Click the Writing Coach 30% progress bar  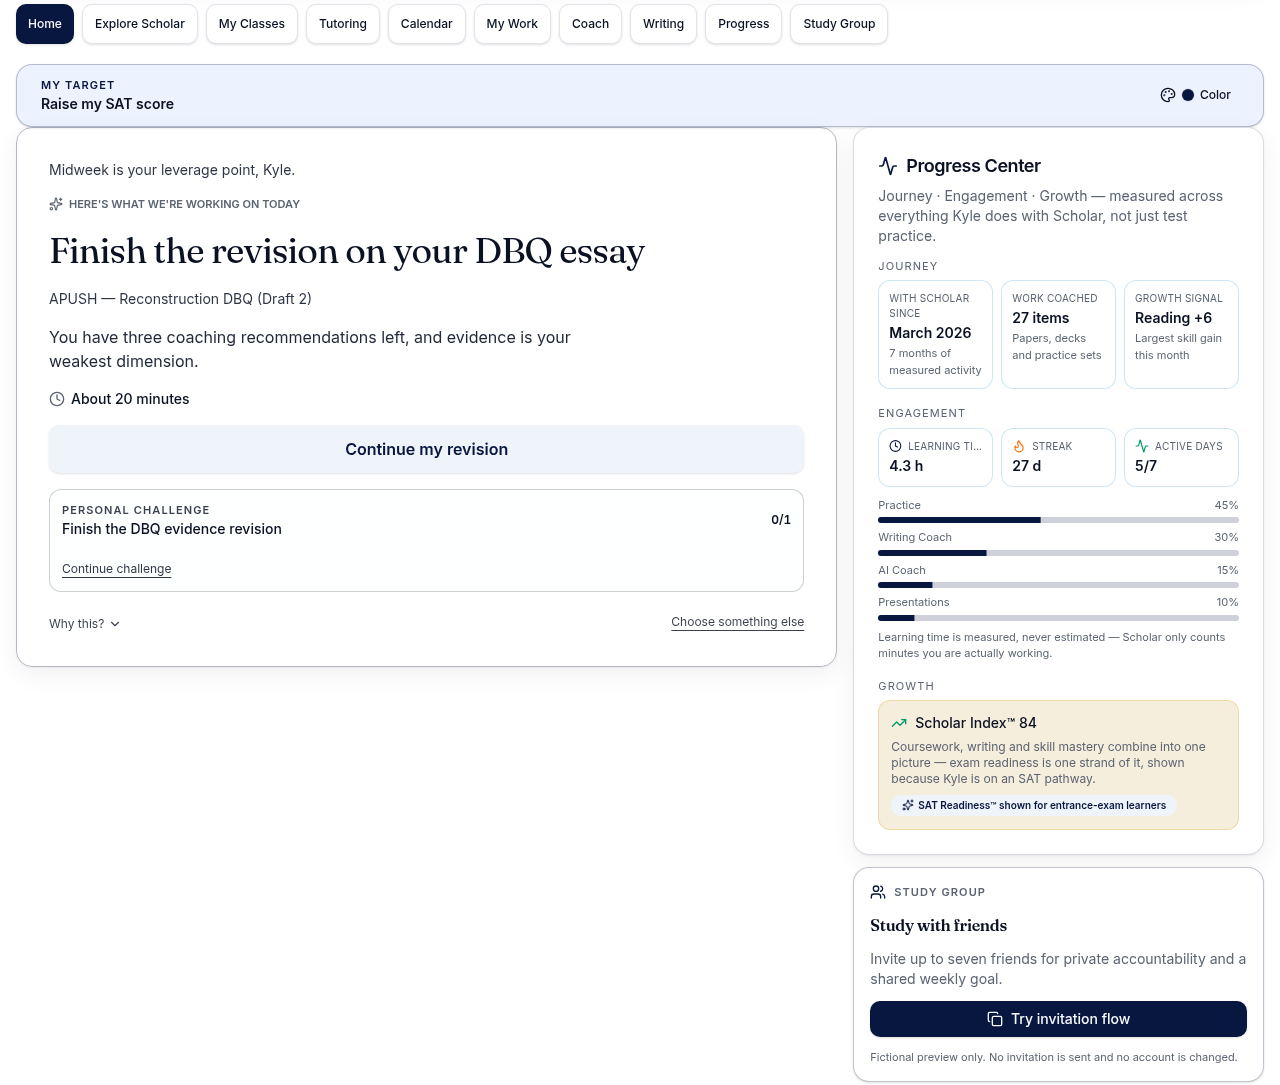coord(1058,553)
